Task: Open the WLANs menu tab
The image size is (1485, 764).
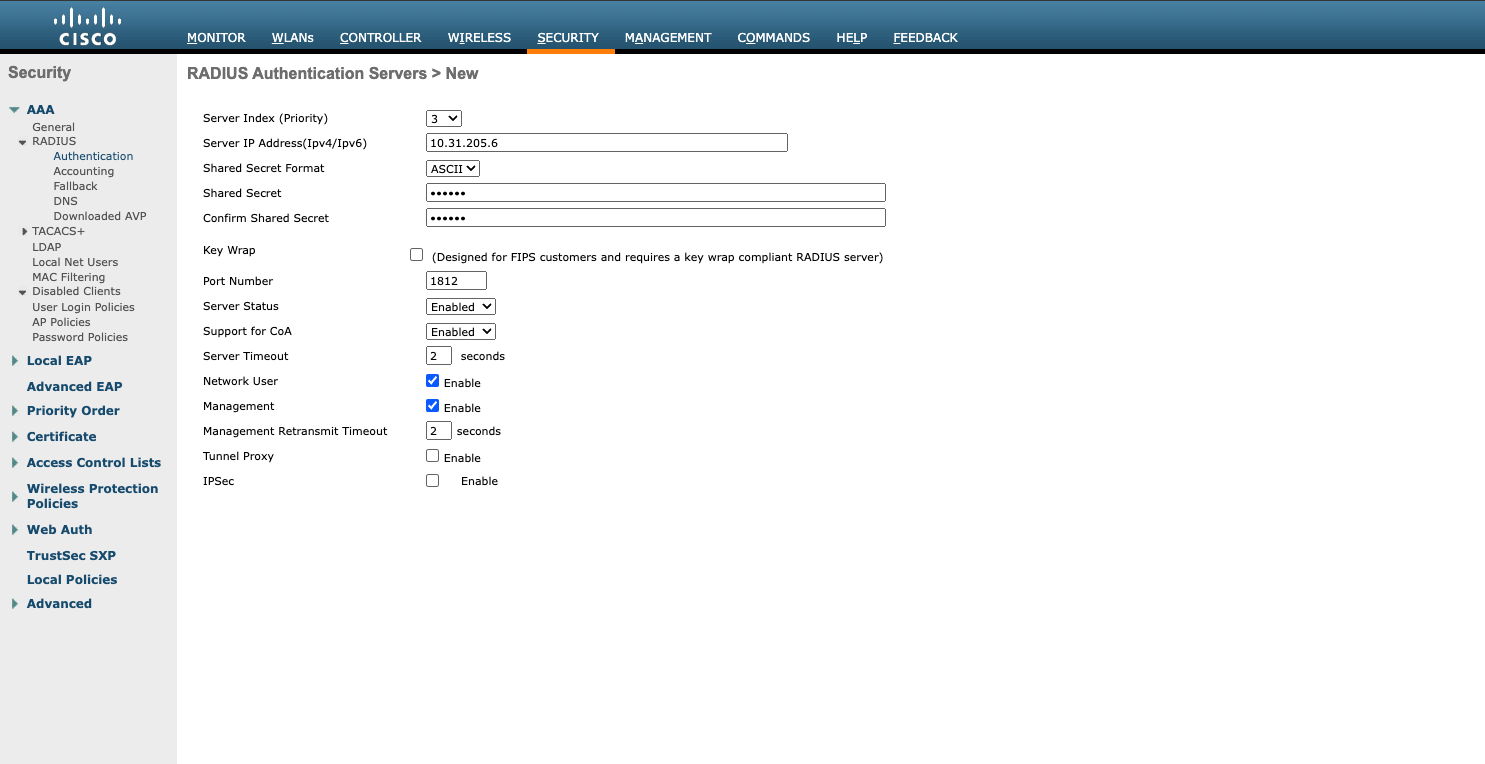Action: (x=292, y=38)
